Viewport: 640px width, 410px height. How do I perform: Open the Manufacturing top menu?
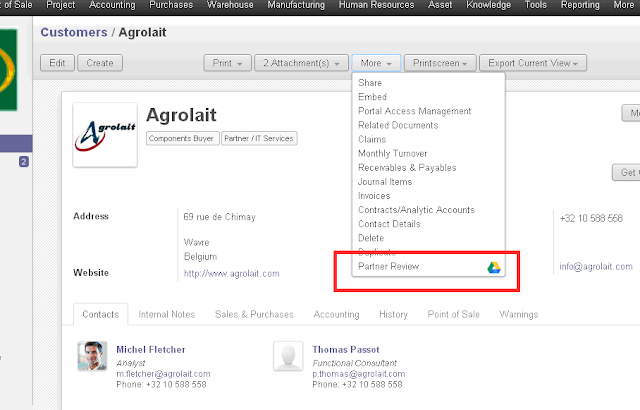coord(296,5)
